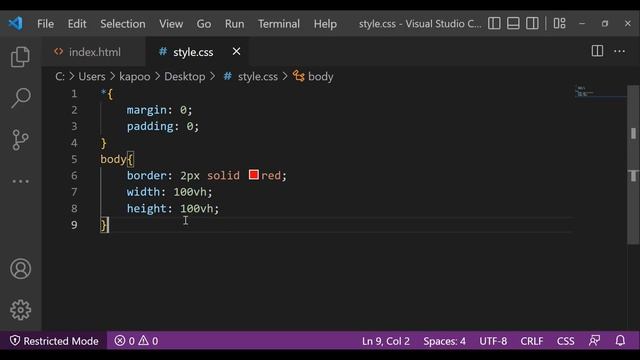Click the Ln 9, Col 2 status item
The image size is (640, 360).
[386, 341]
